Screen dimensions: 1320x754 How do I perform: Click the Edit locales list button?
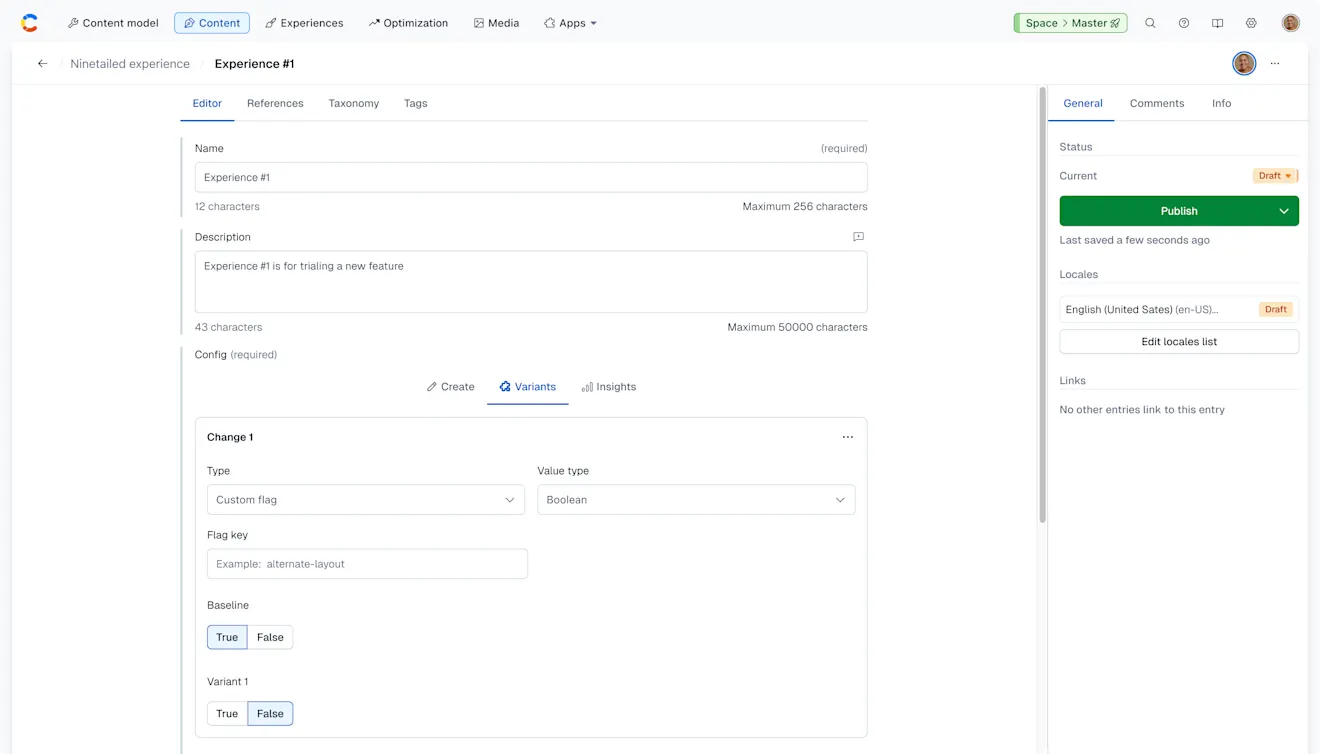tap(1179, 342)
